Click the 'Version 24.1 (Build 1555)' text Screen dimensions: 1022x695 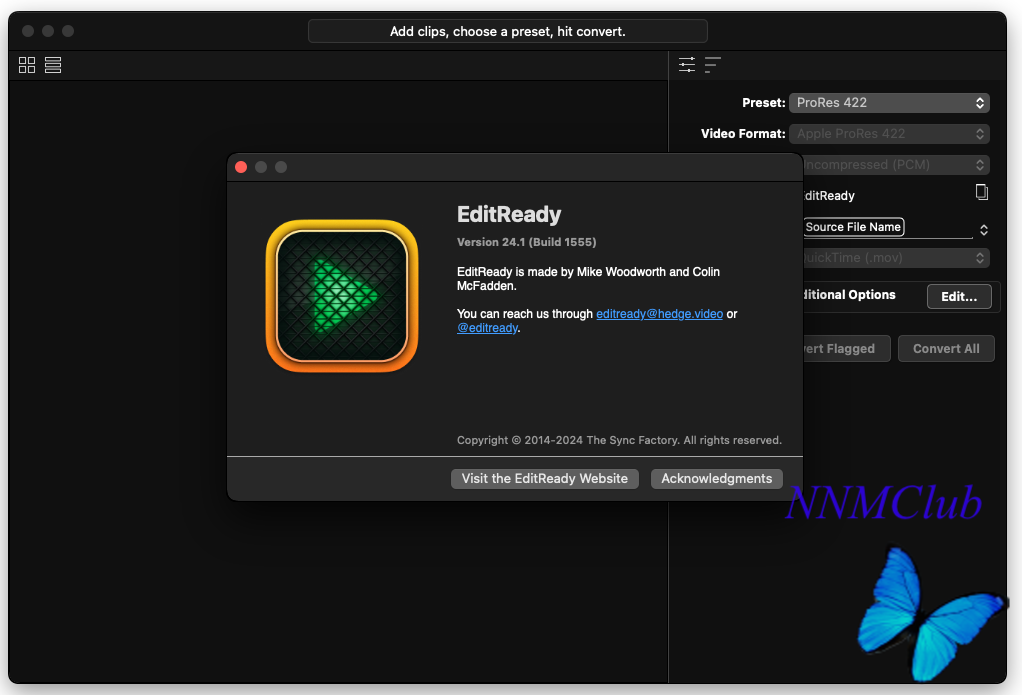click(x=527, y=242)
